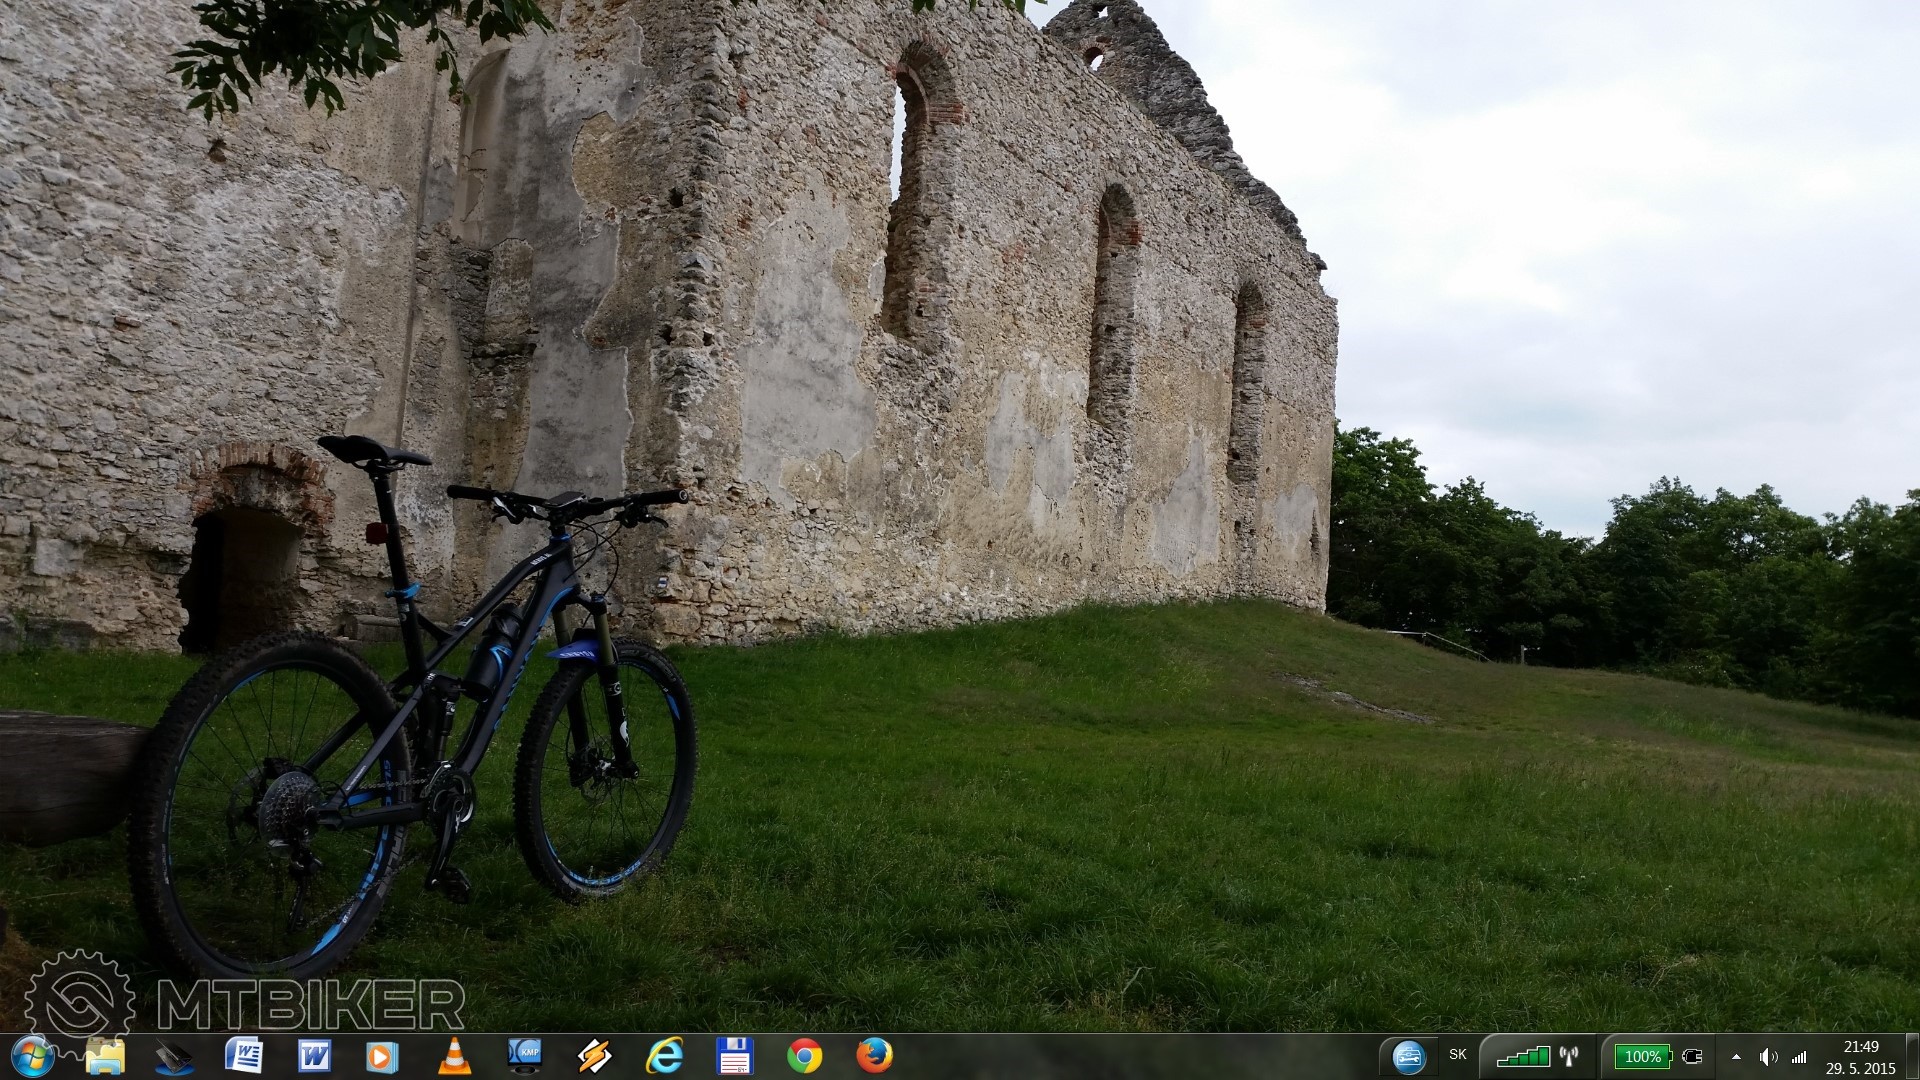Launch the laptop utility taskbar icon
1920x1080 pixels.
[x=174, y=1056]
